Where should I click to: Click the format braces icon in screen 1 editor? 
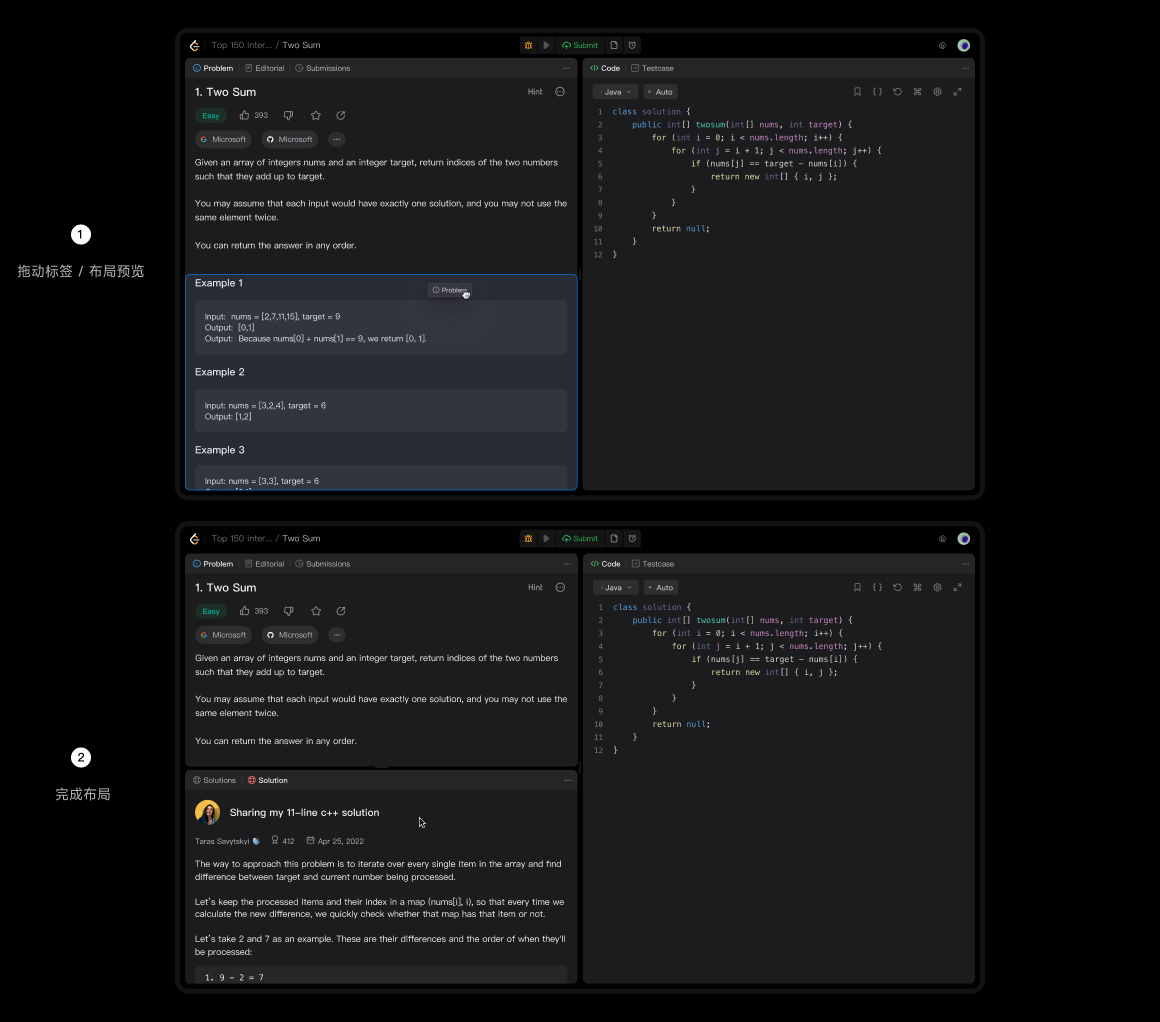click(877, 92)
